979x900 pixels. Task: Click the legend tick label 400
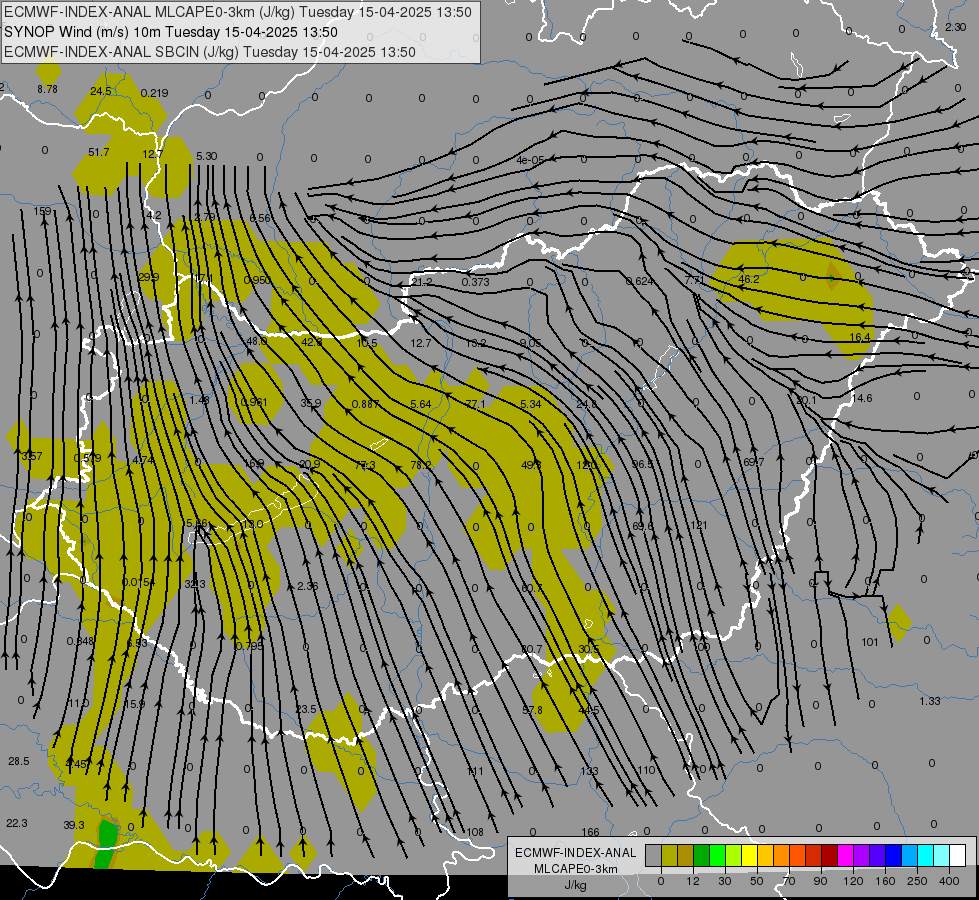[949, 881]
